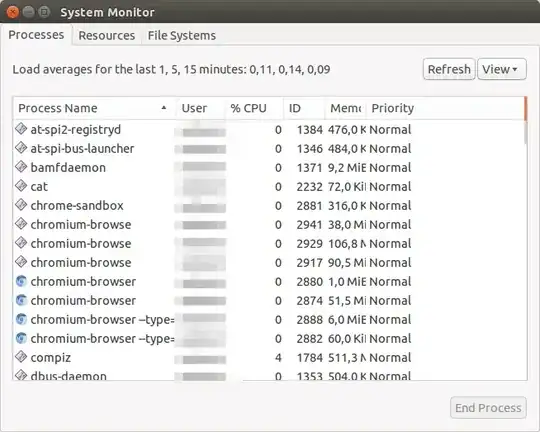Select the bamfdaemon process icon
The width and height of the screenshot is (540, 432).
[21, 167]
